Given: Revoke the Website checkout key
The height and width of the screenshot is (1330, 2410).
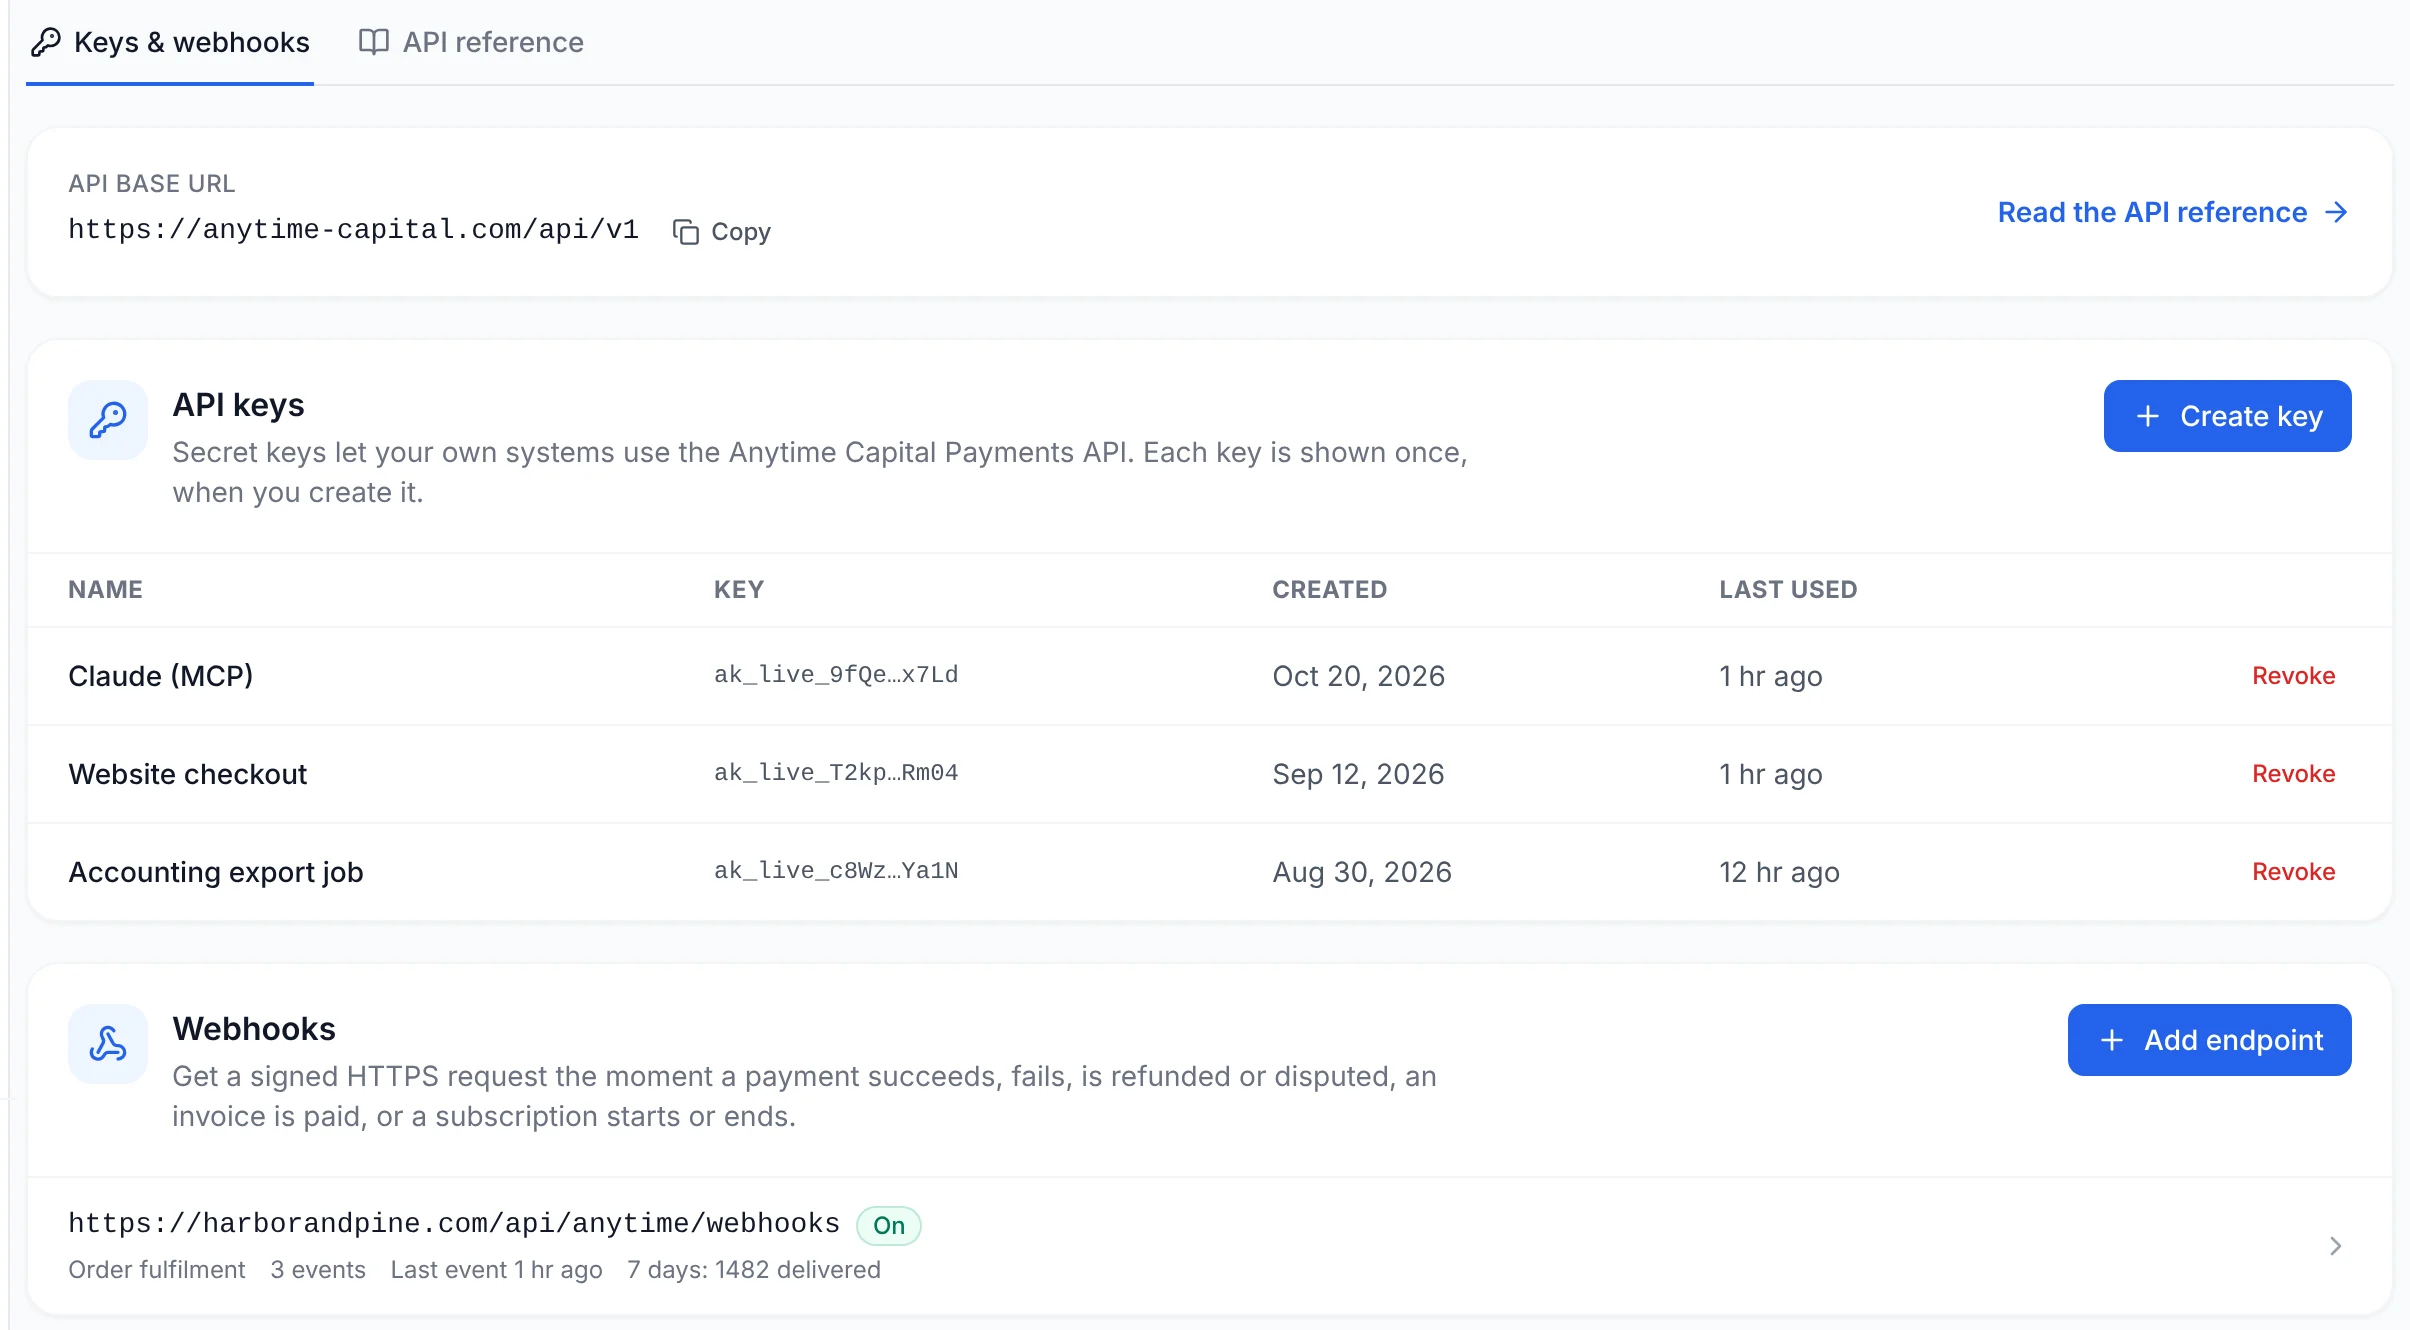Looking at the screenshot, I should tap(2293, 774).
